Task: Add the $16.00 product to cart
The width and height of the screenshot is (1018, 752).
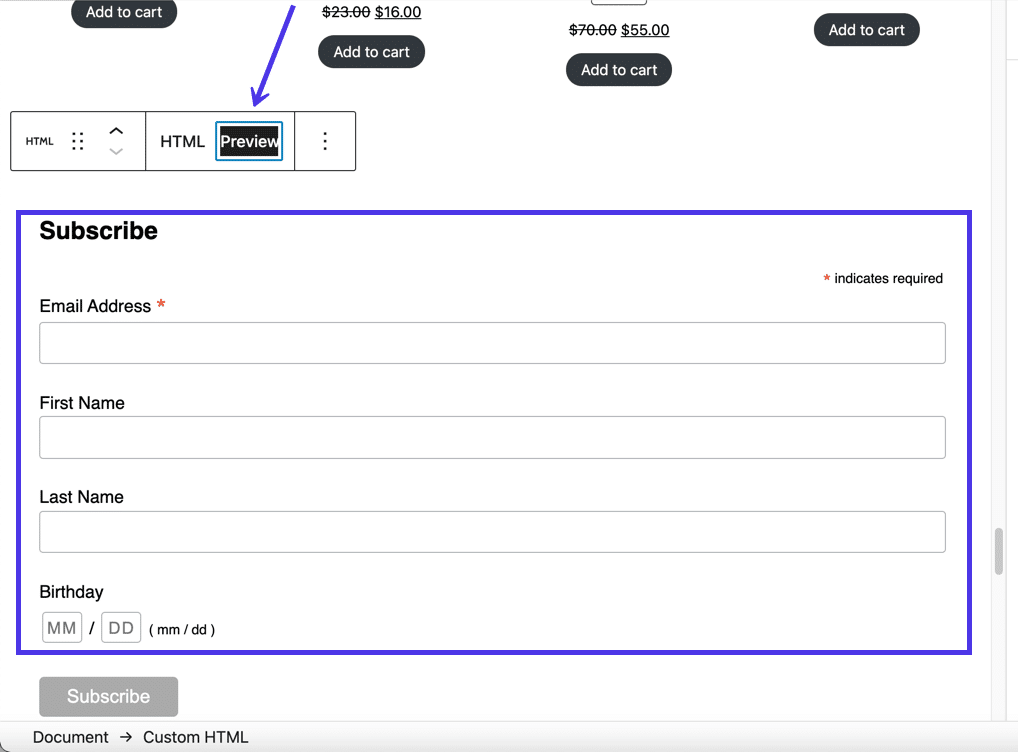Action: [371, 52]
